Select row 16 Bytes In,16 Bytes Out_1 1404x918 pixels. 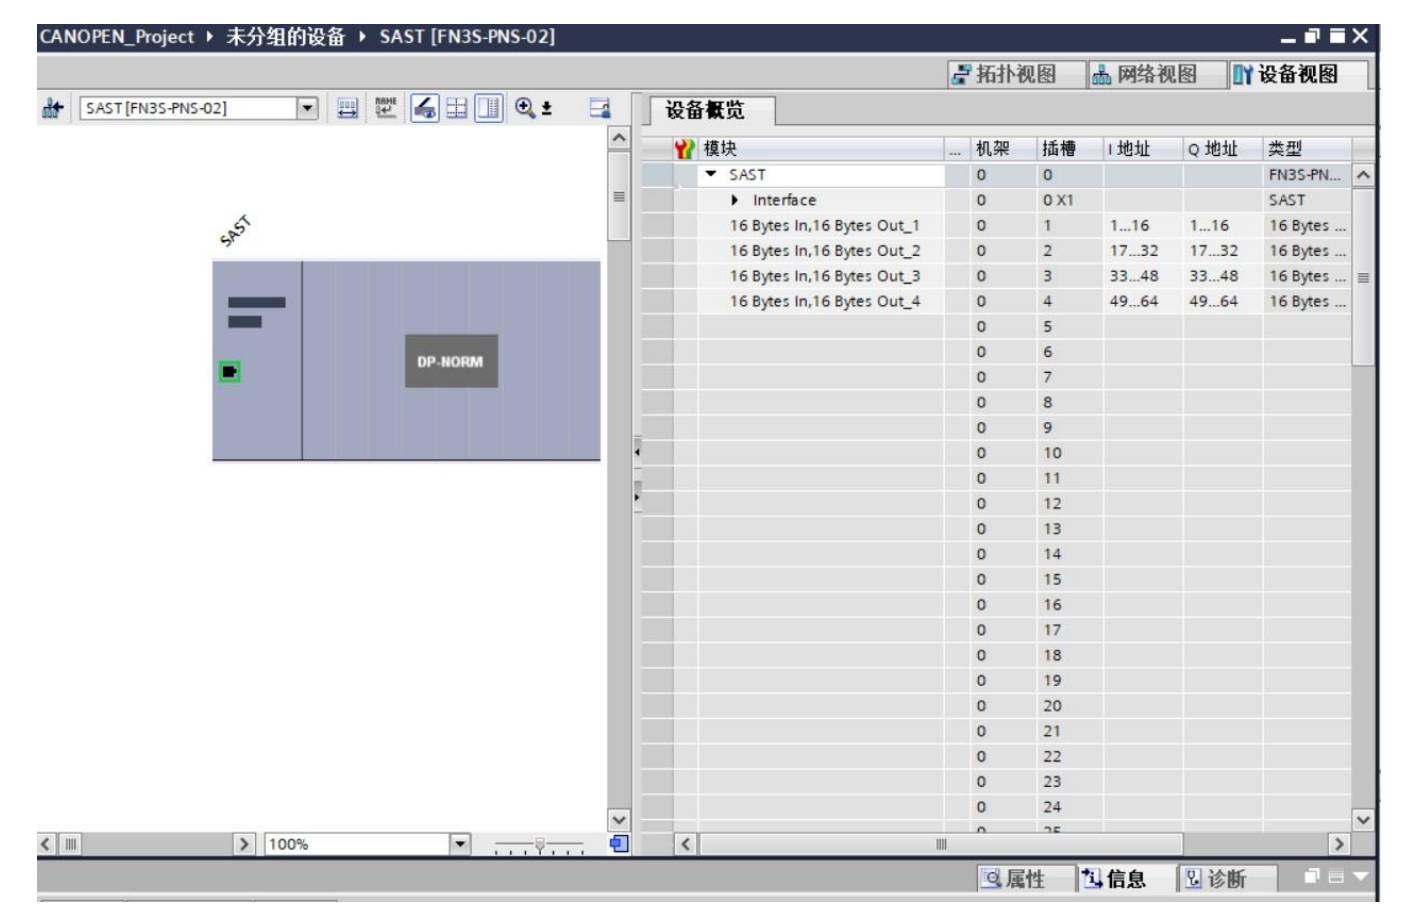825,226
